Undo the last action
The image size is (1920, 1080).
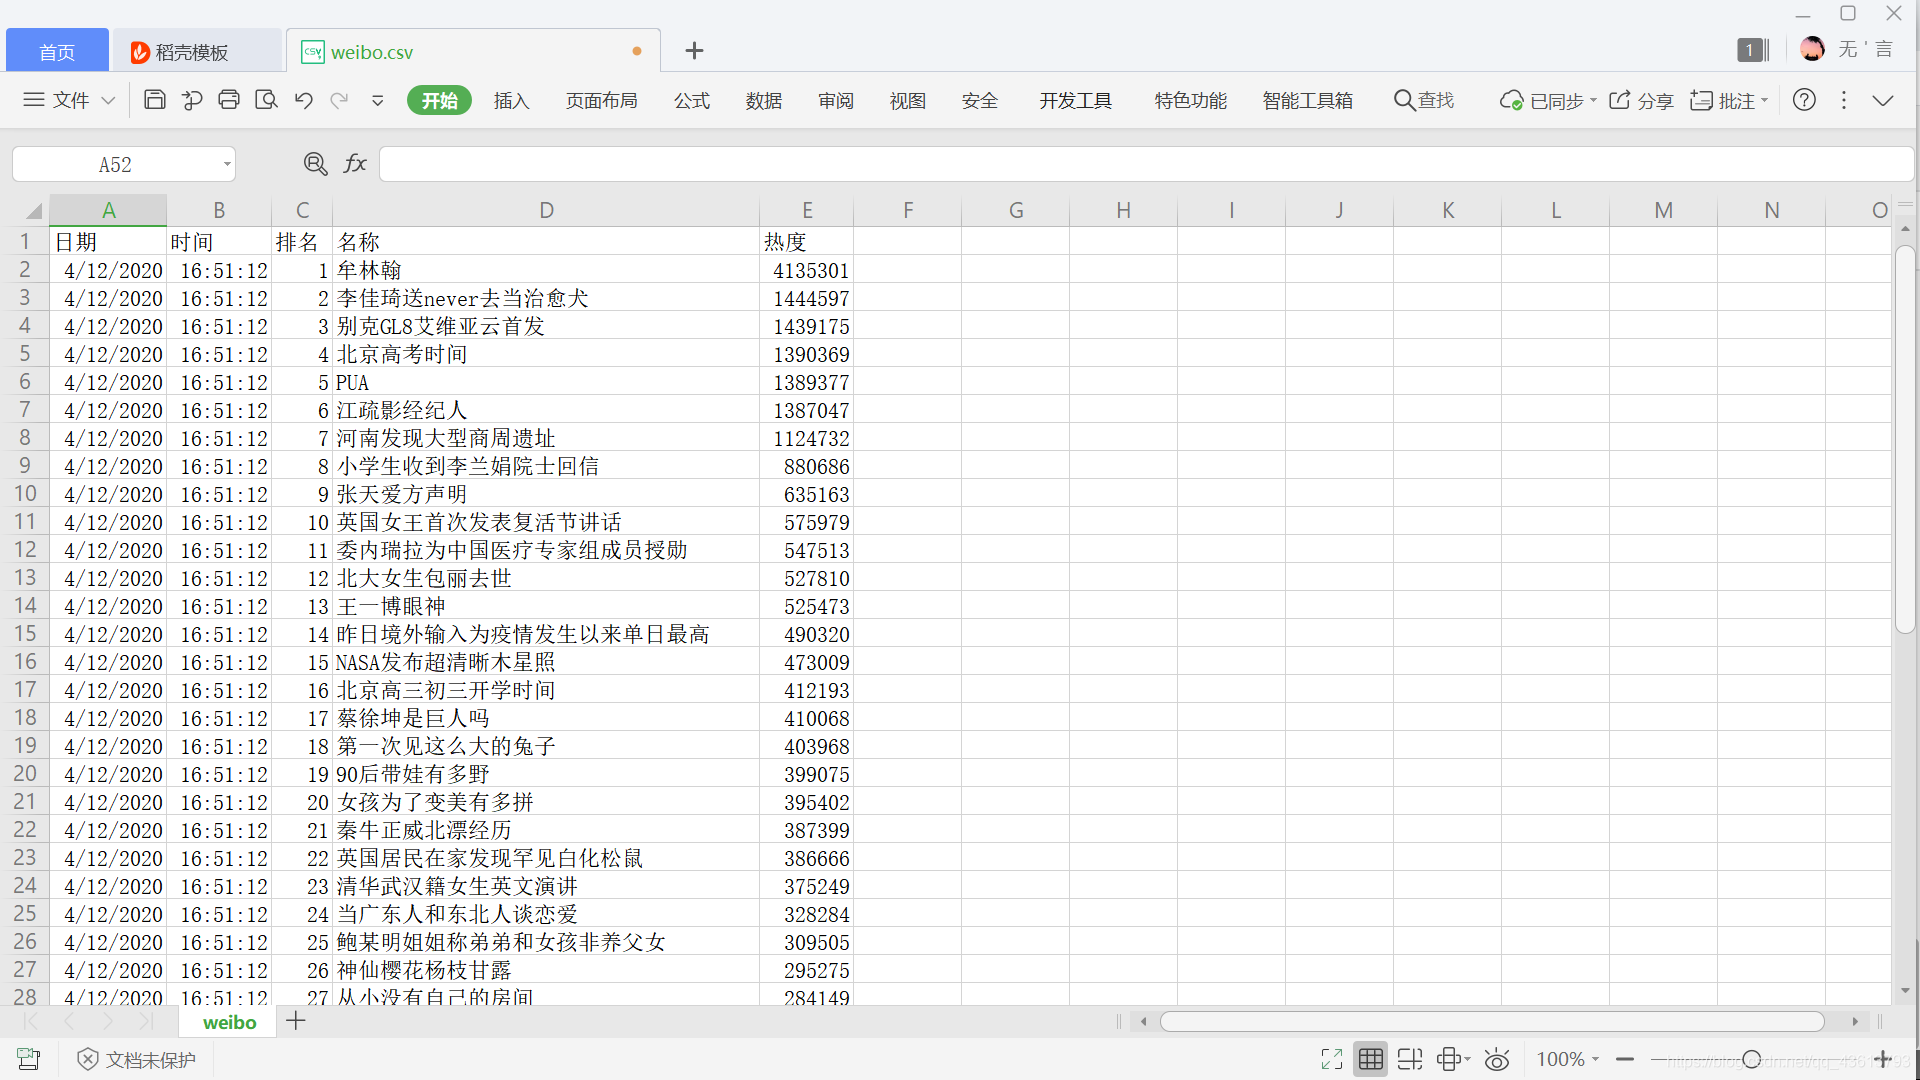(304, 100)
